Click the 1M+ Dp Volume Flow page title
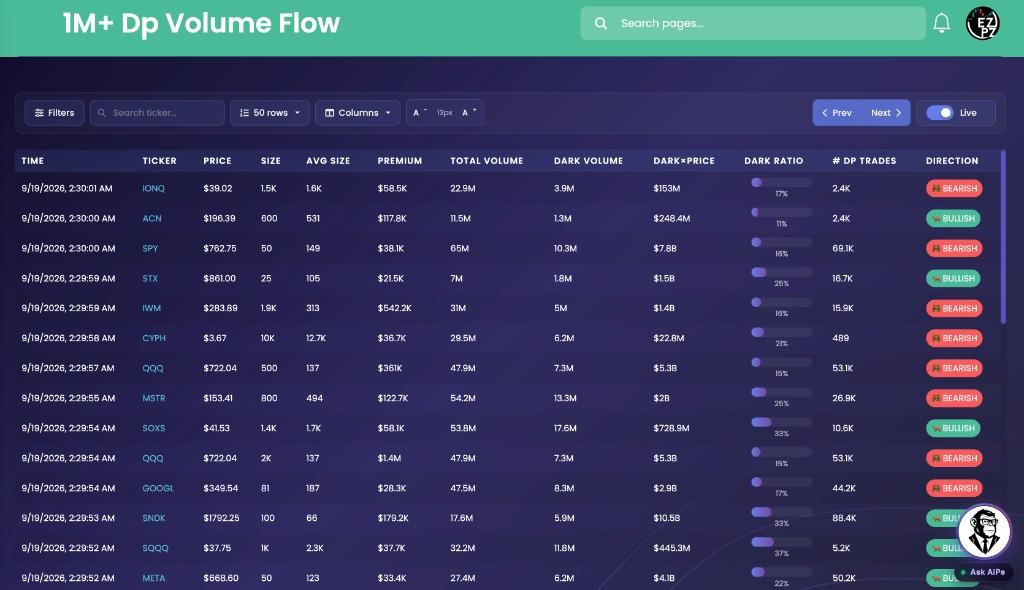 tap(201, 24)
